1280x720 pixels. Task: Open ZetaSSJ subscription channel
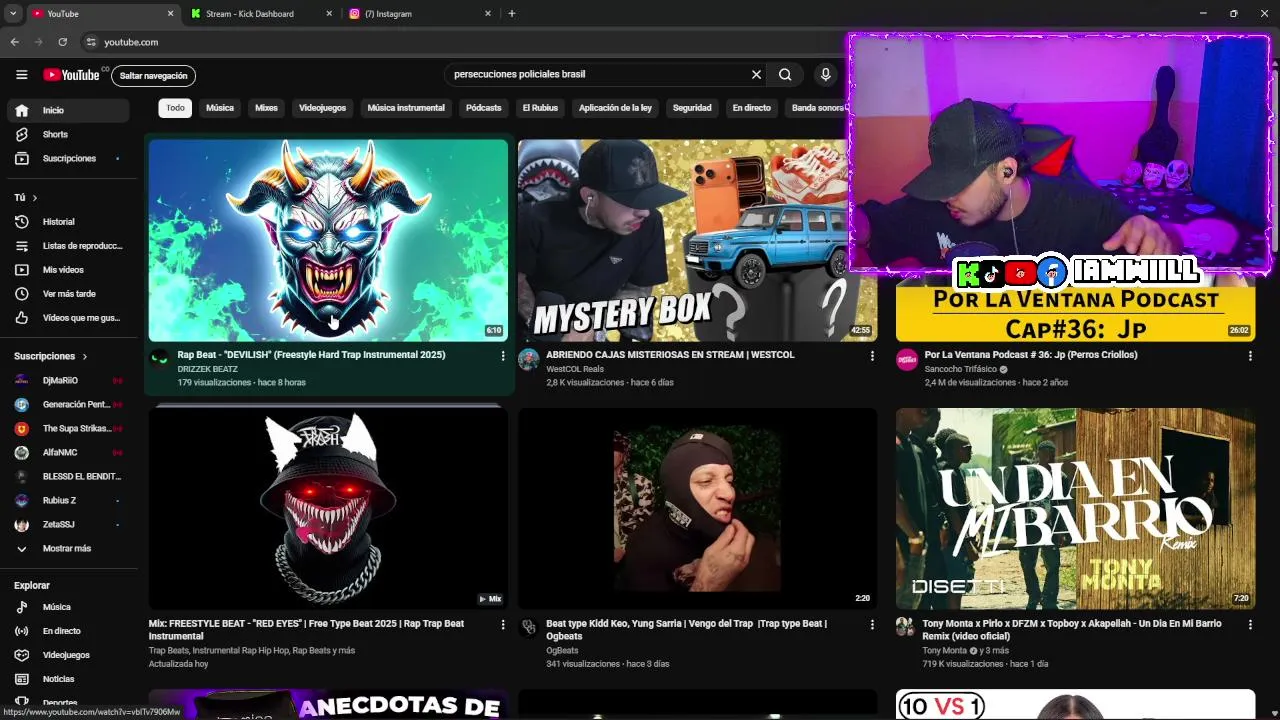[x=68, y=525]
